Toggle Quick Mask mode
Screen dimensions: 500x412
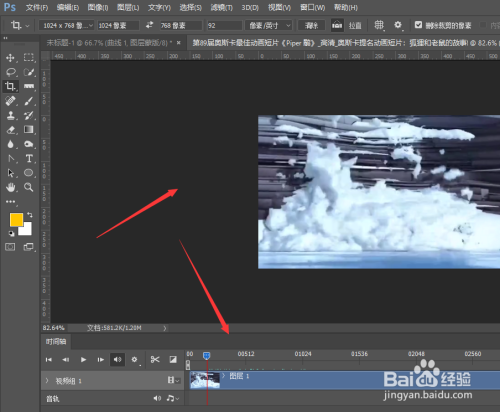(x=10, y=247)
